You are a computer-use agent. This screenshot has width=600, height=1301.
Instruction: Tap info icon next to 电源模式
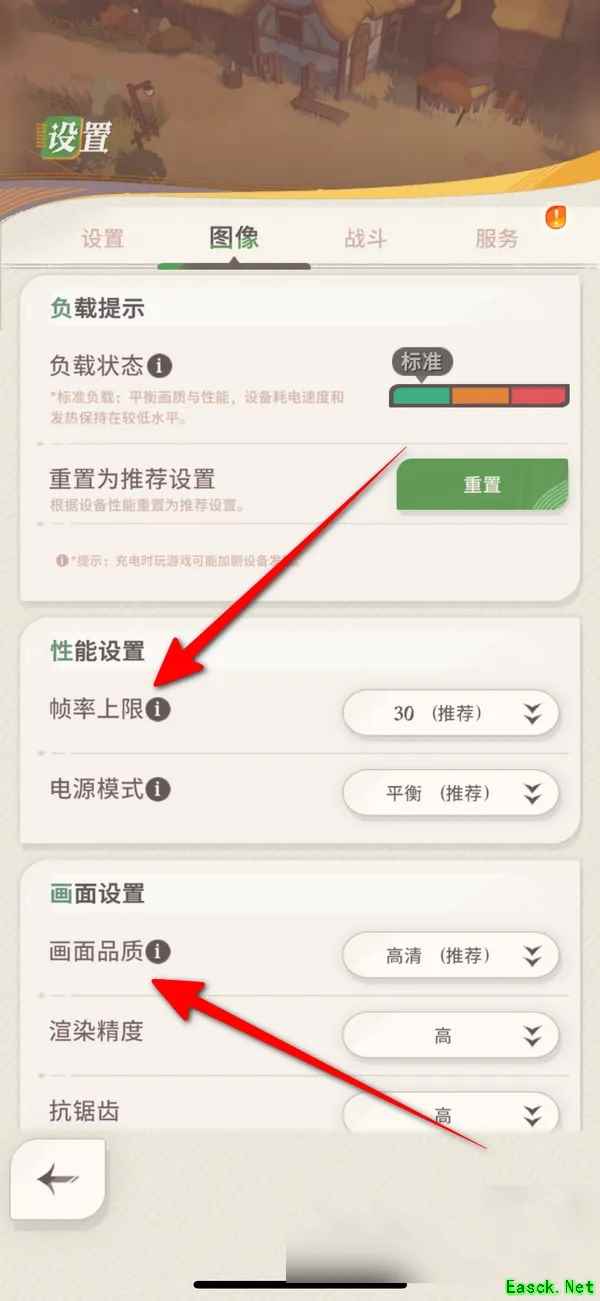coord(158,789)
